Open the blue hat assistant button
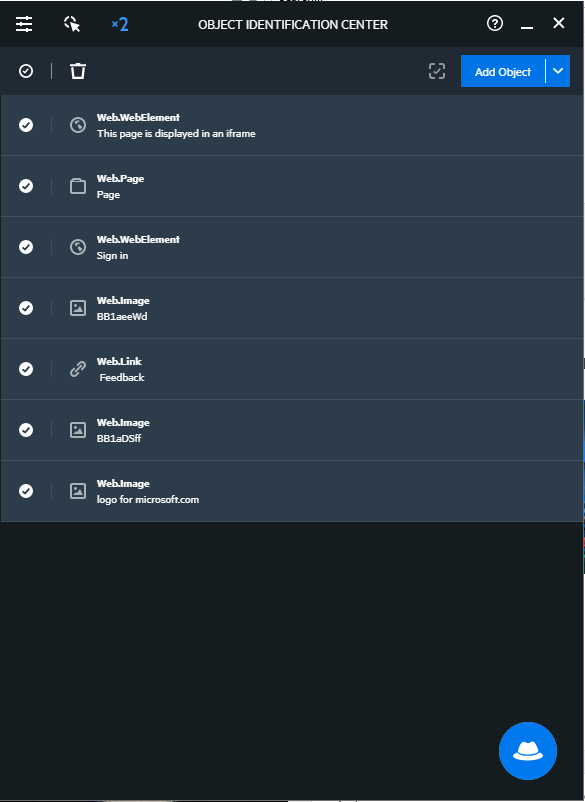 (x=528, y=750)
